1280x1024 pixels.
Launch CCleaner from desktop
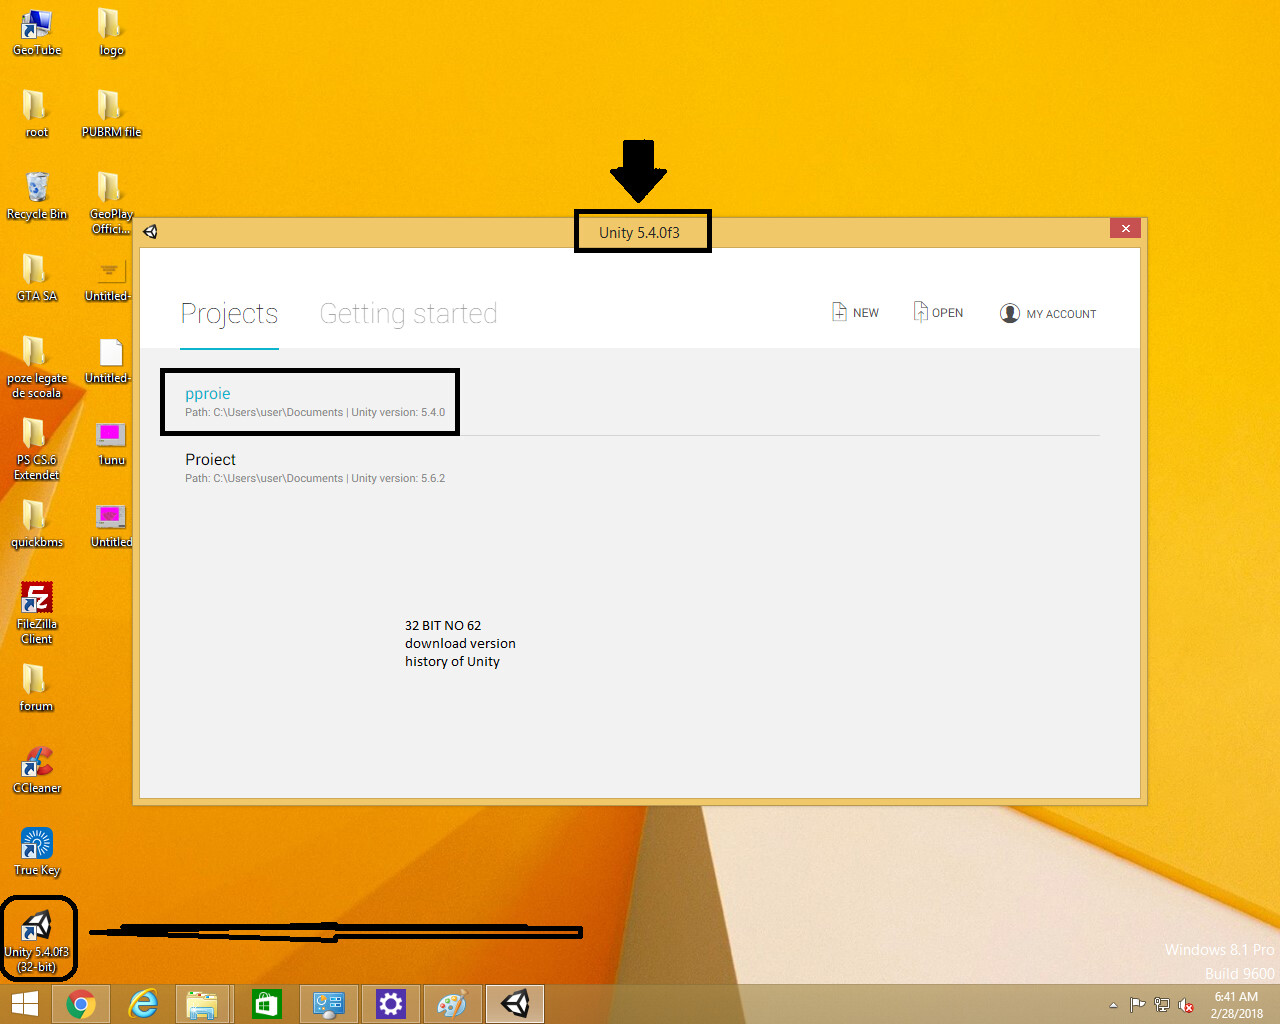click(x=37, y=769)
